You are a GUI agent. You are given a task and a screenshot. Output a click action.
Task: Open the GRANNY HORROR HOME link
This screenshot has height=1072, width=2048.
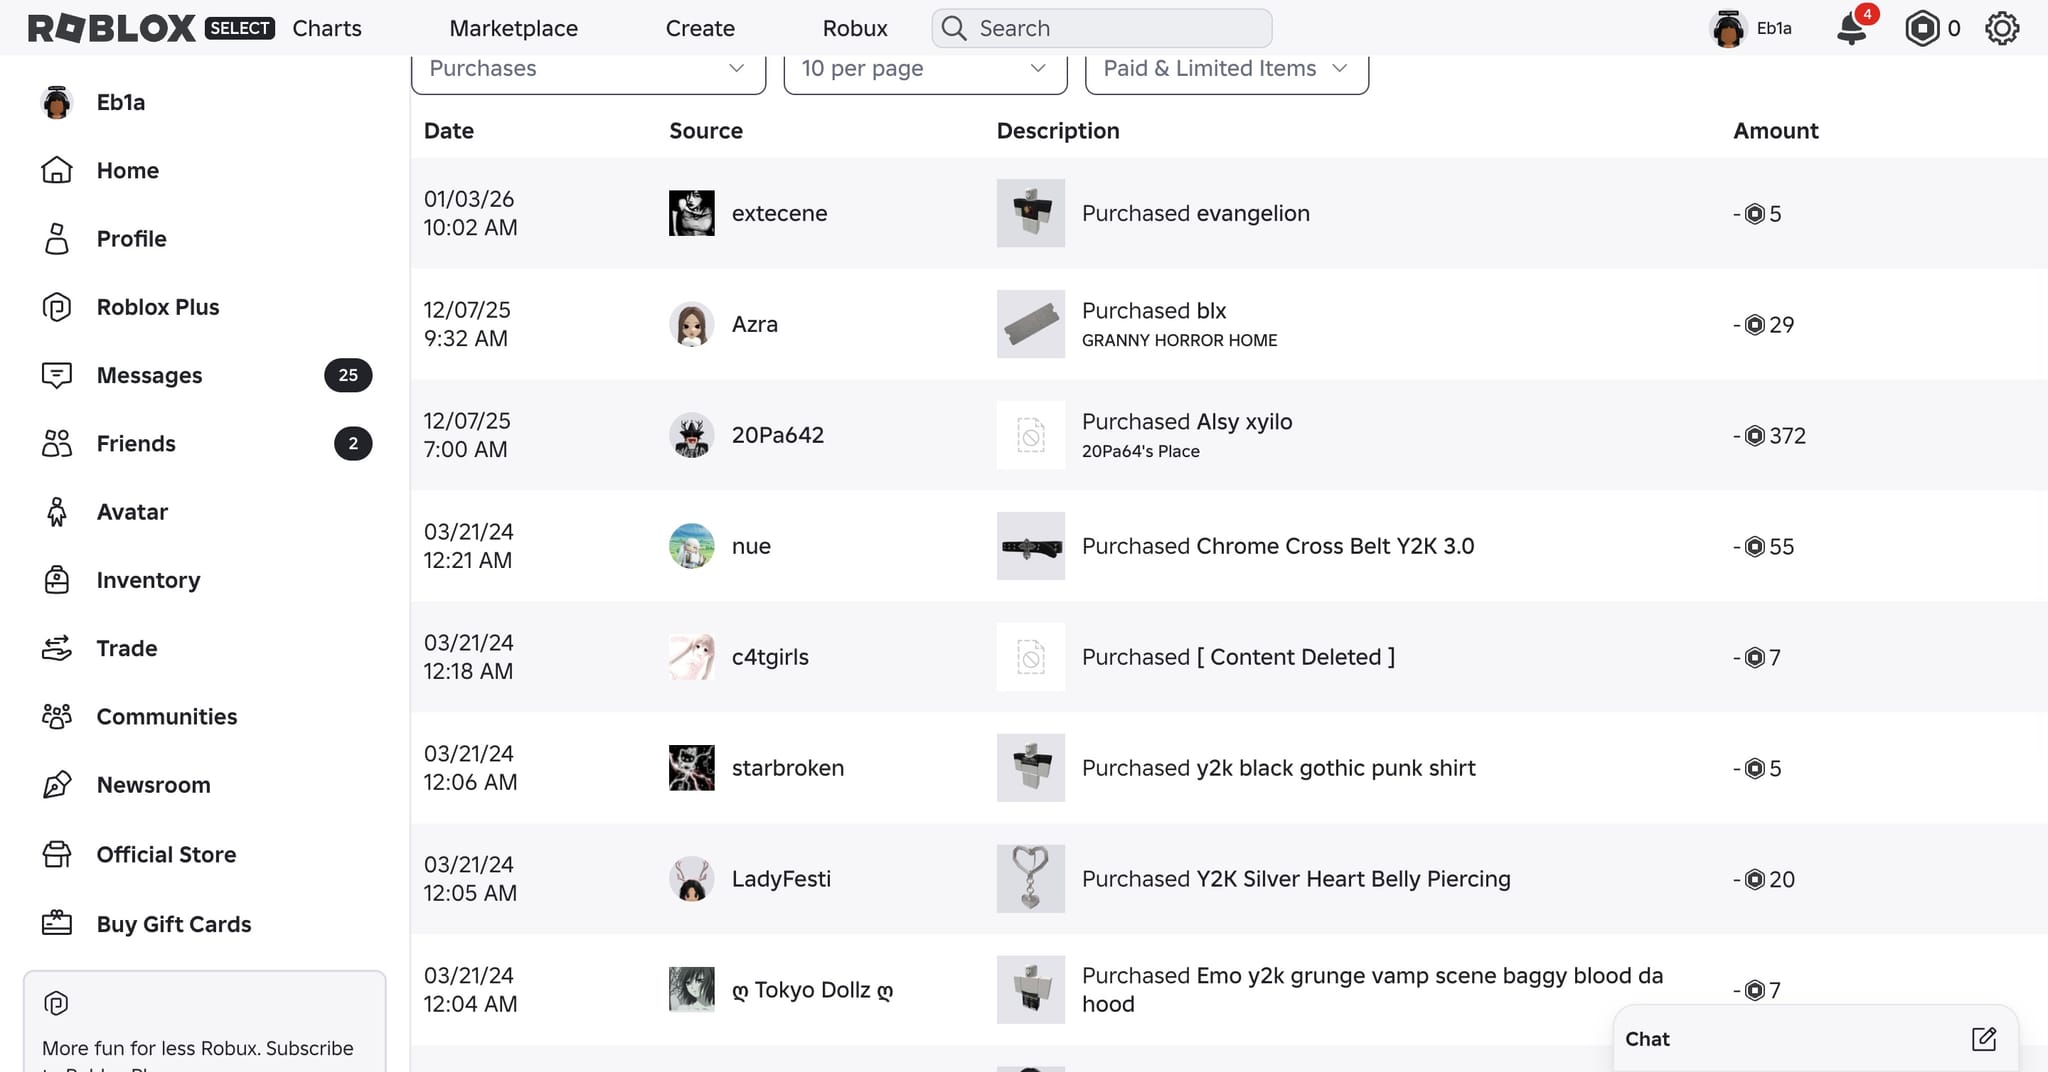click(1179, 340)
